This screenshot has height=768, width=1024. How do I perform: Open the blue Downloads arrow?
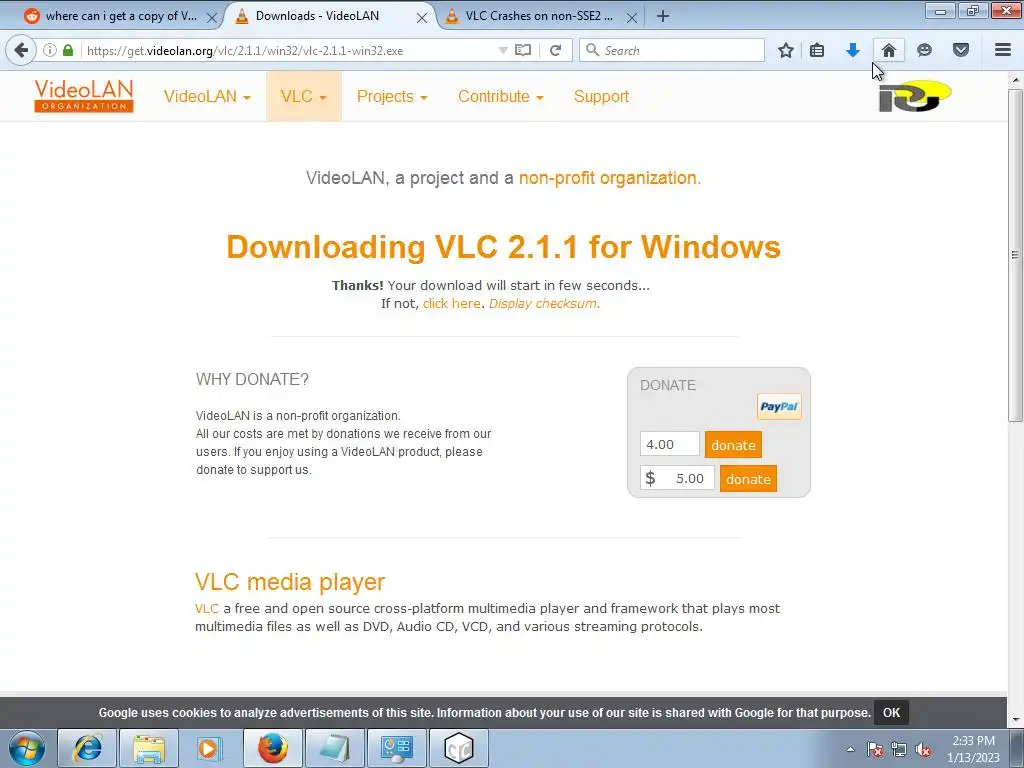pyautogui.click(x=853, y=50)
